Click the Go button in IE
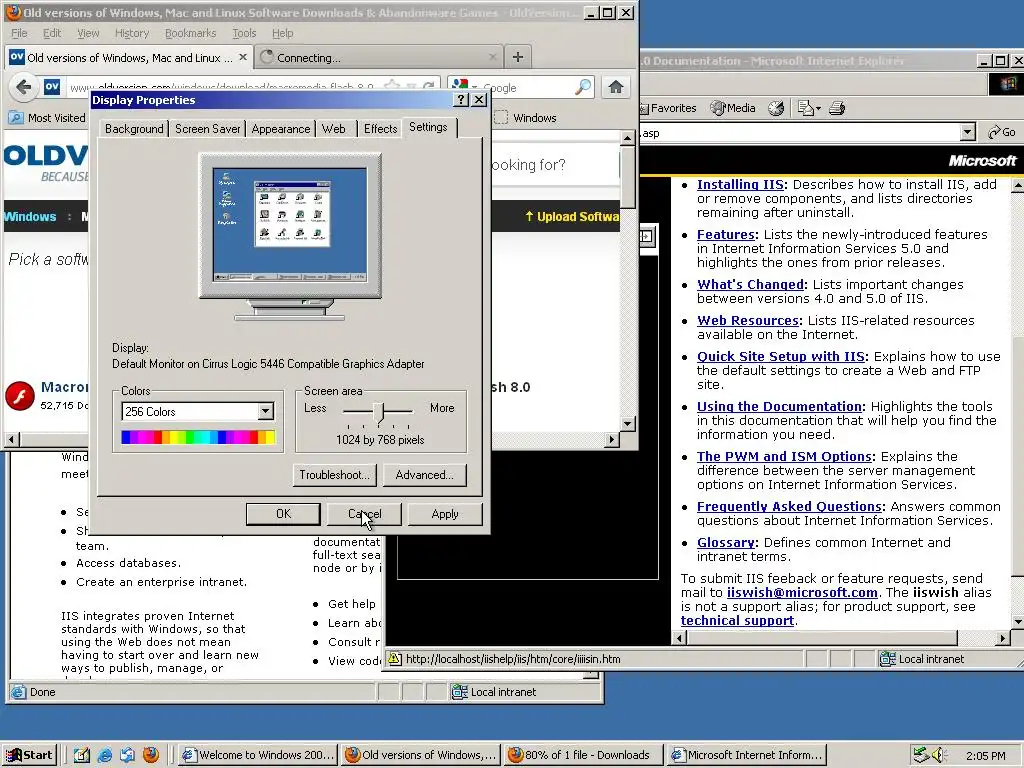 [1002, 133]
